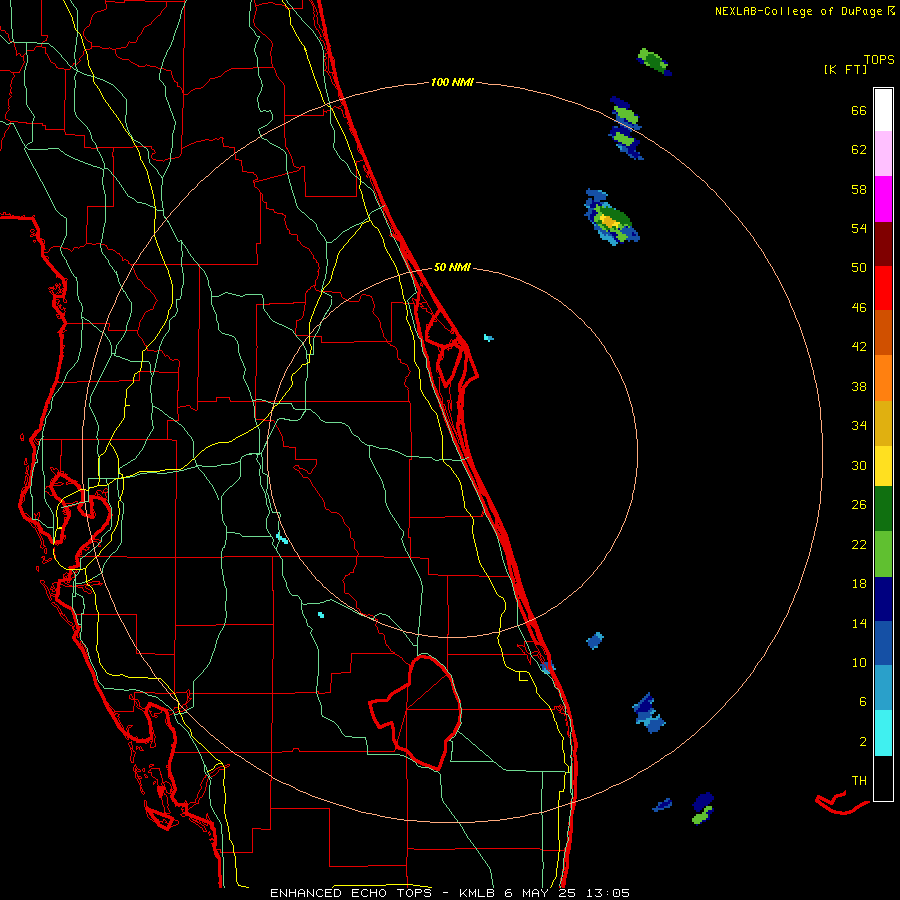Click the 26 scale label
900x900 pixels.
pos(859,505)
